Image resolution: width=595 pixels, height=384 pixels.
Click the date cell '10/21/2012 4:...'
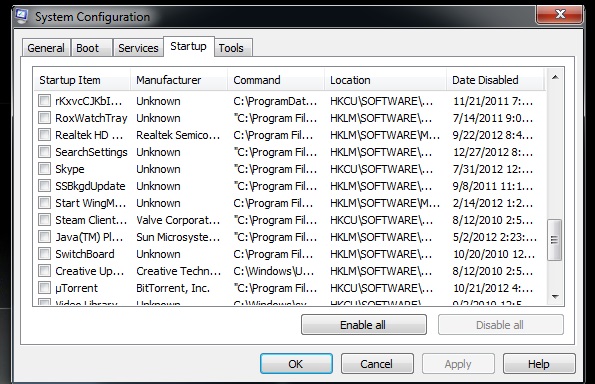click(493, 288)
